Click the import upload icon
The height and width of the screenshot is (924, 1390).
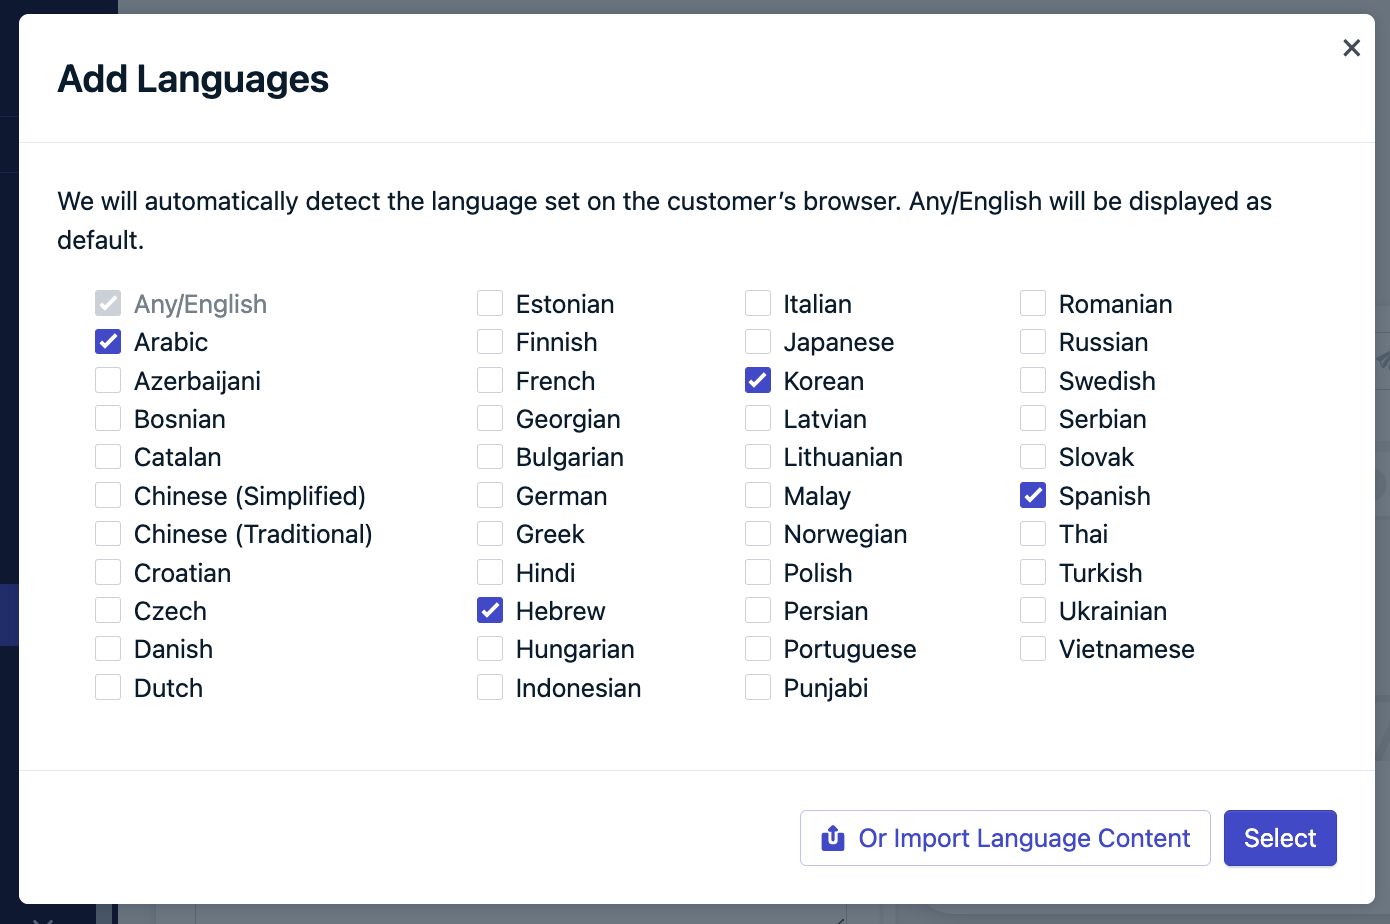pos(832,838)
